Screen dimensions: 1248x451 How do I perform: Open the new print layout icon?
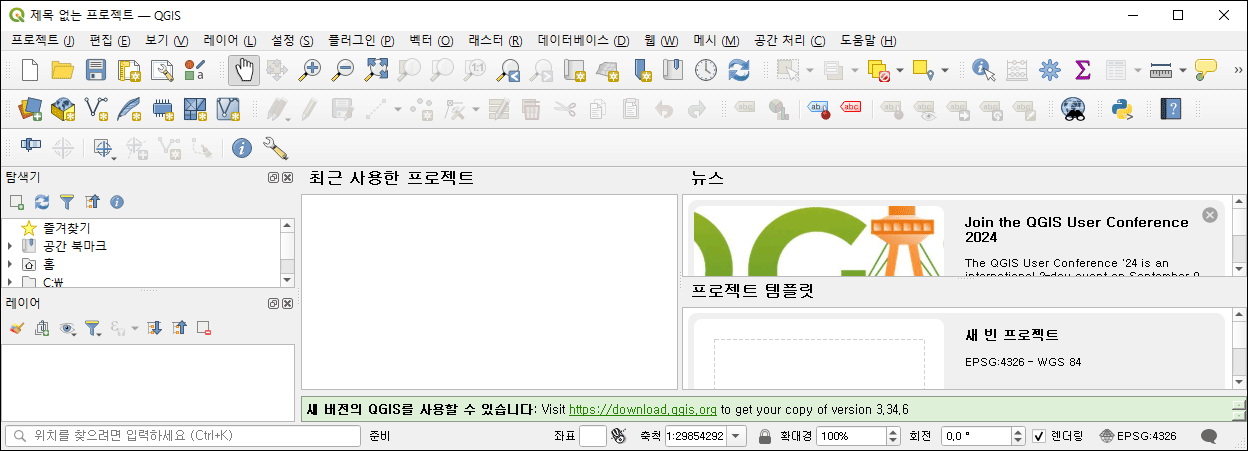pyautogui.click(x=129, y=70)
